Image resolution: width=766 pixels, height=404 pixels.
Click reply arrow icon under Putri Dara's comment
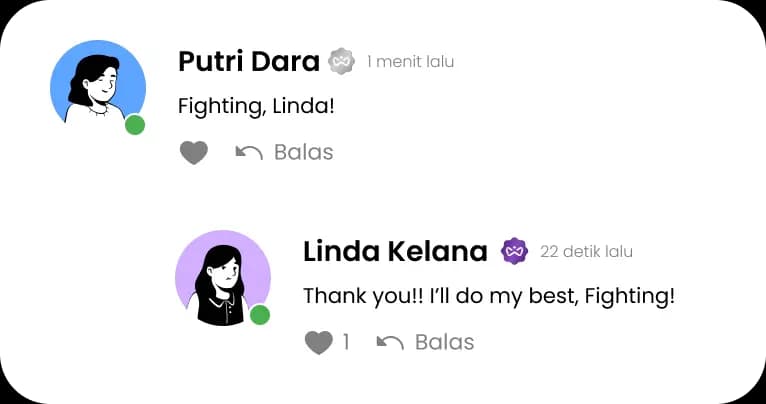pyautogui.click(x=248, y=152)
